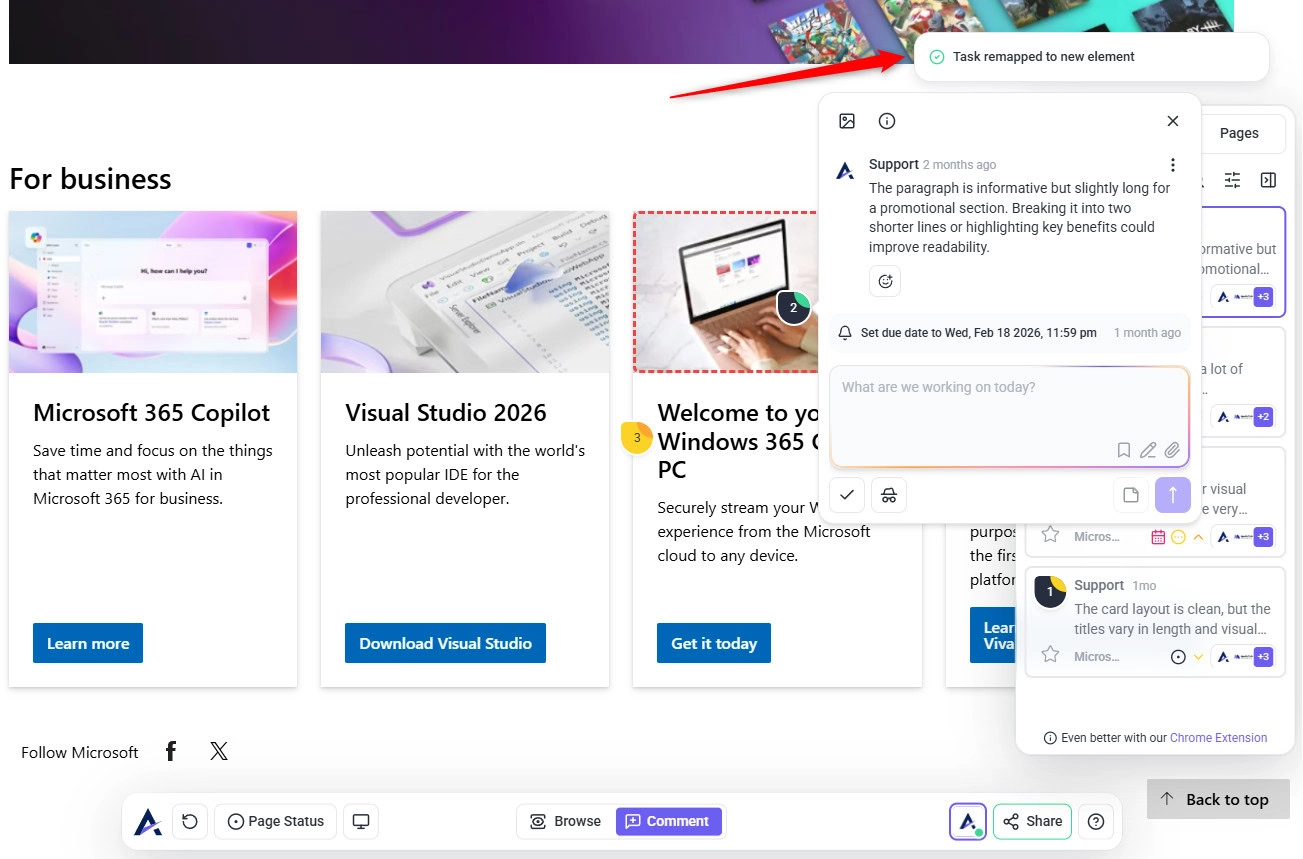Mark the task resolved with the checkmark button

[847, 494]
